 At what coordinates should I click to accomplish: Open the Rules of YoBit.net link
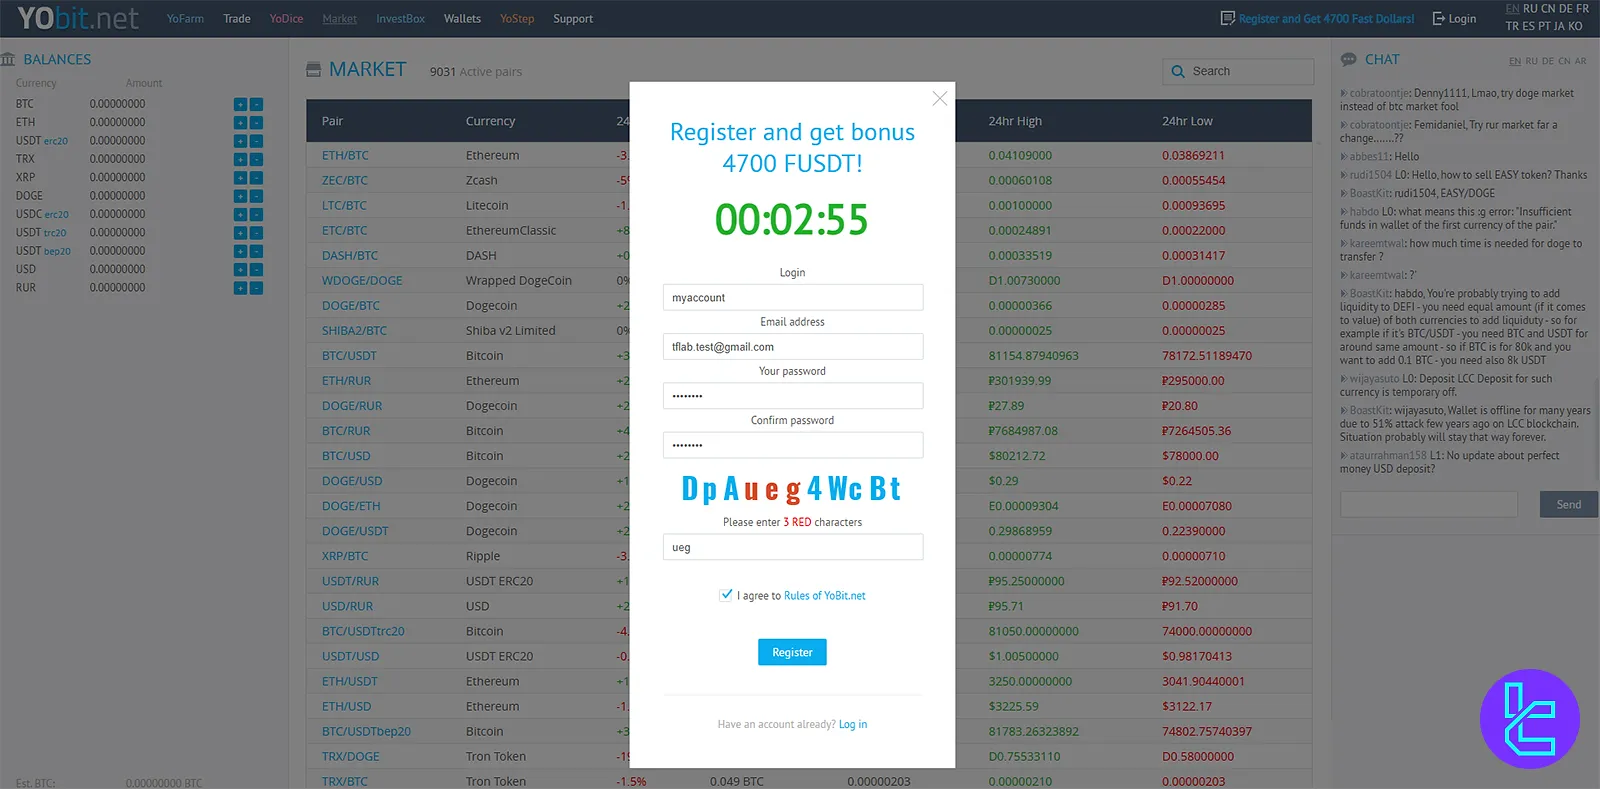(825, 595)
